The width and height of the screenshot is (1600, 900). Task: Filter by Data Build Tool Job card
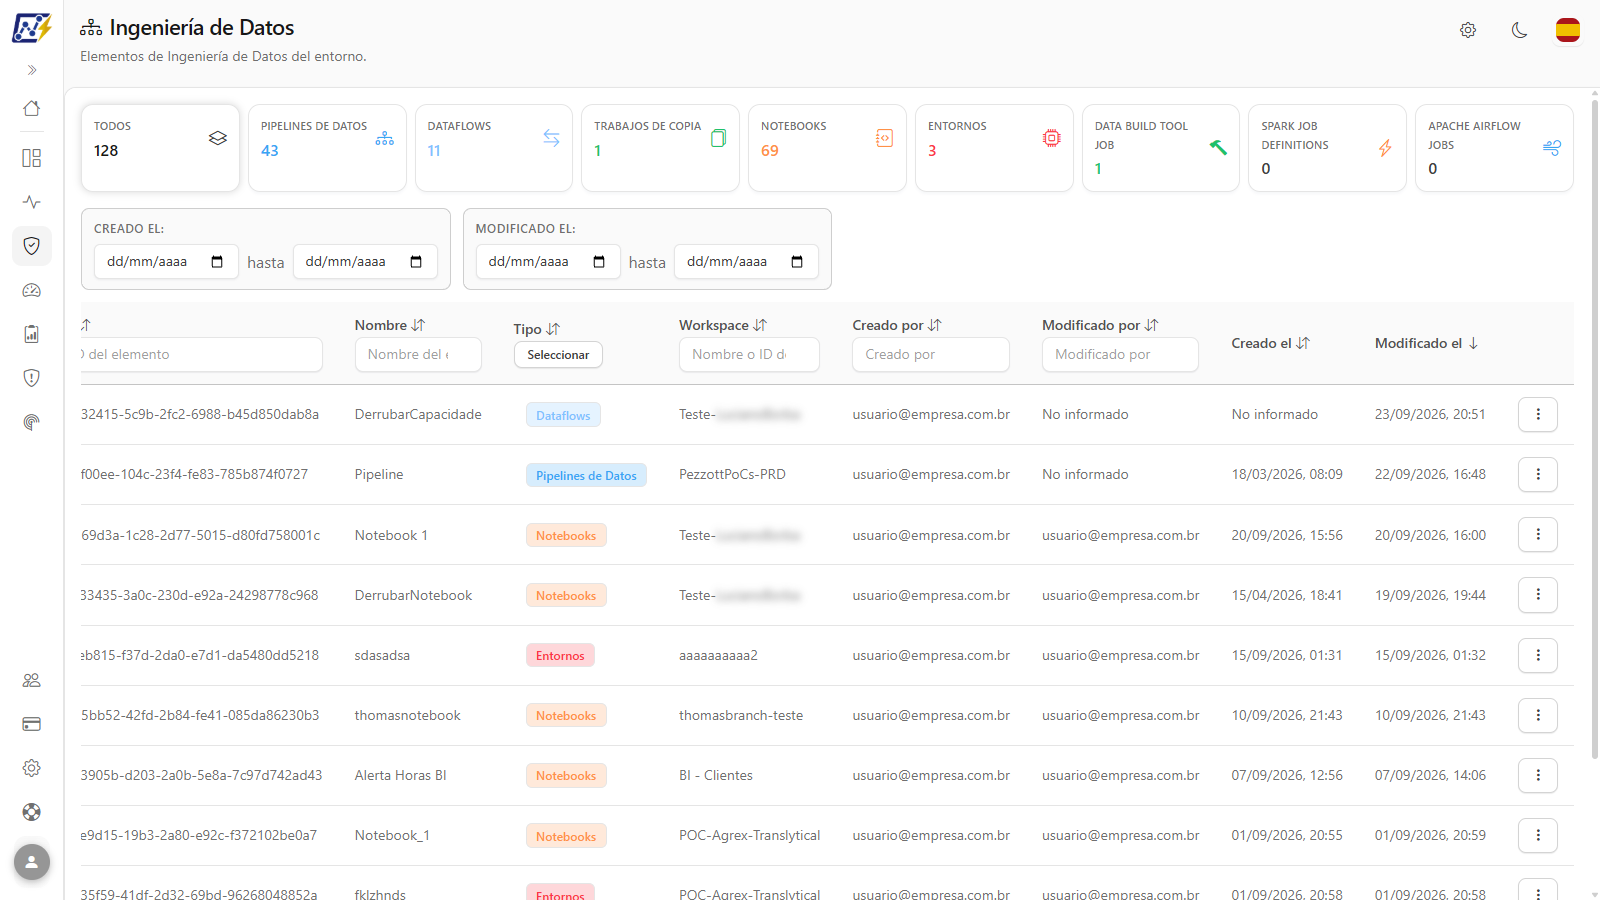(x=1161, y=148)
